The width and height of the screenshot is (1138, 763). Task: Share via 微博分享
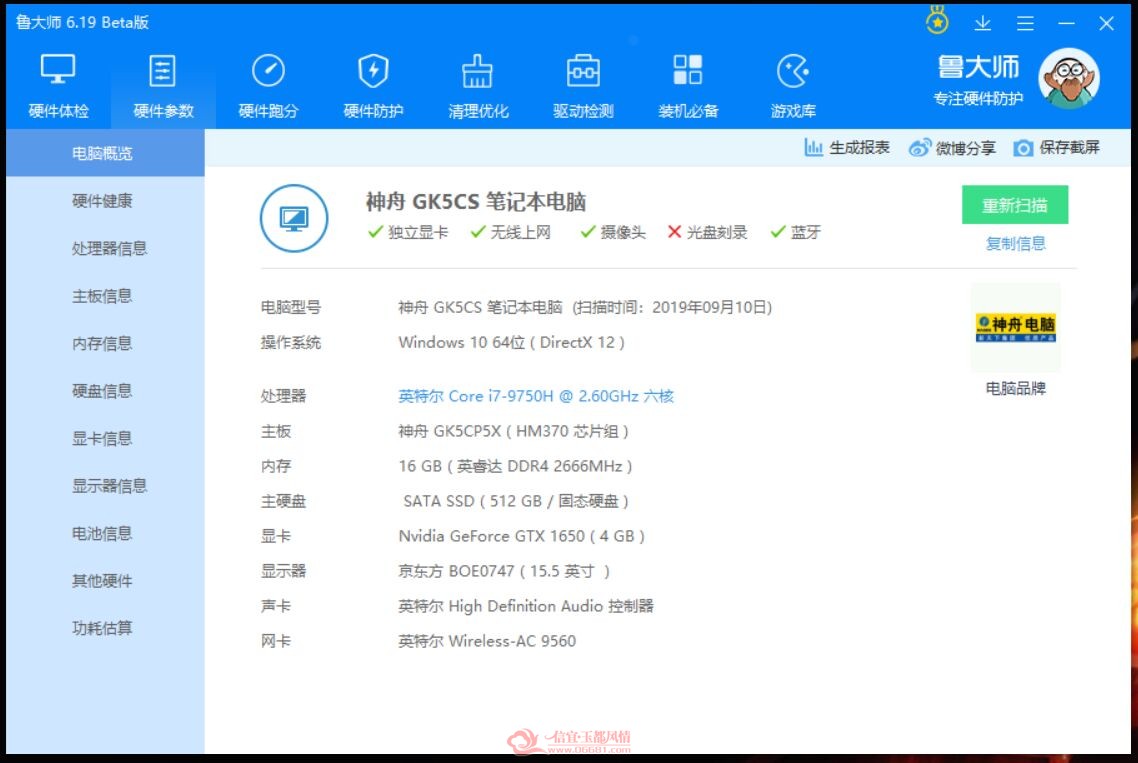pos(951,147)
